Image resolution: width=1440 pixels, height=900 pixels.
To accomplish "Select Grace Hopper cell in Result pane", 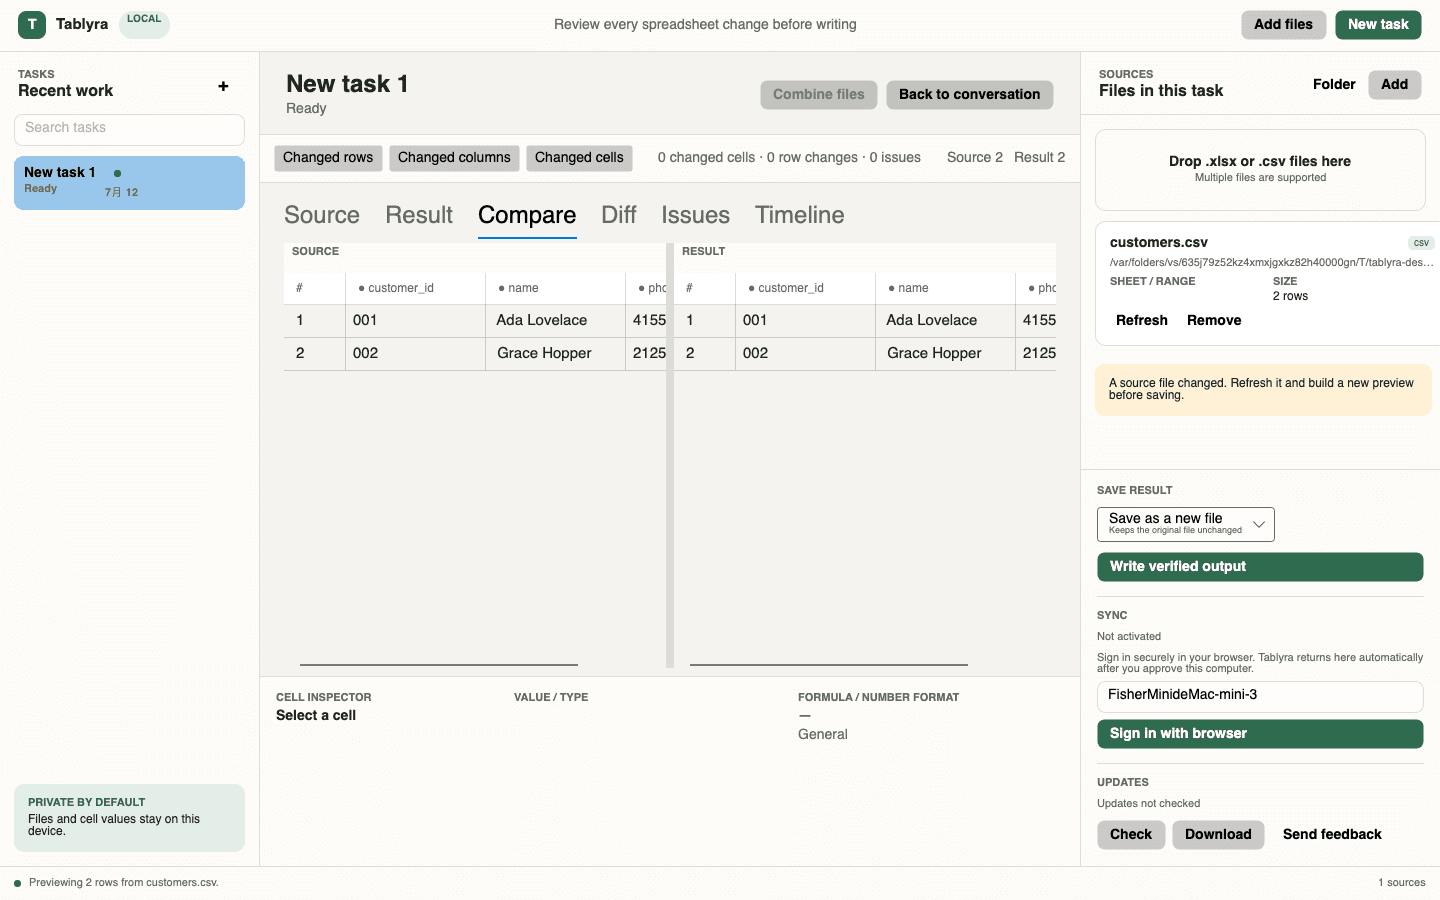I will point(945,354).
